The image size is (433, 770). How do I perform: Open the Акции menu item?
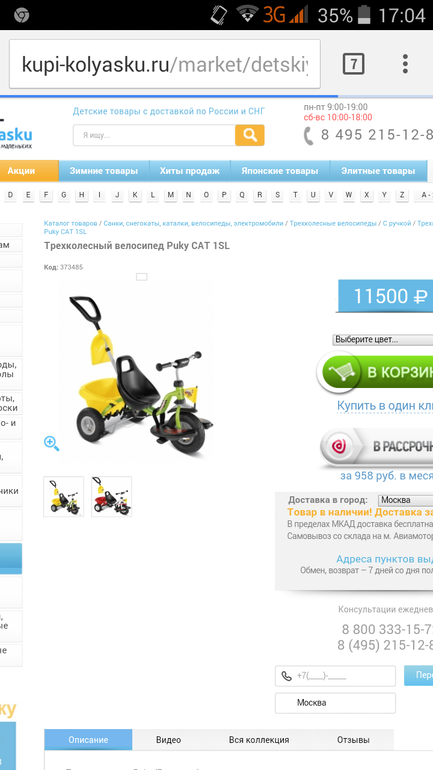click(22, 171)
